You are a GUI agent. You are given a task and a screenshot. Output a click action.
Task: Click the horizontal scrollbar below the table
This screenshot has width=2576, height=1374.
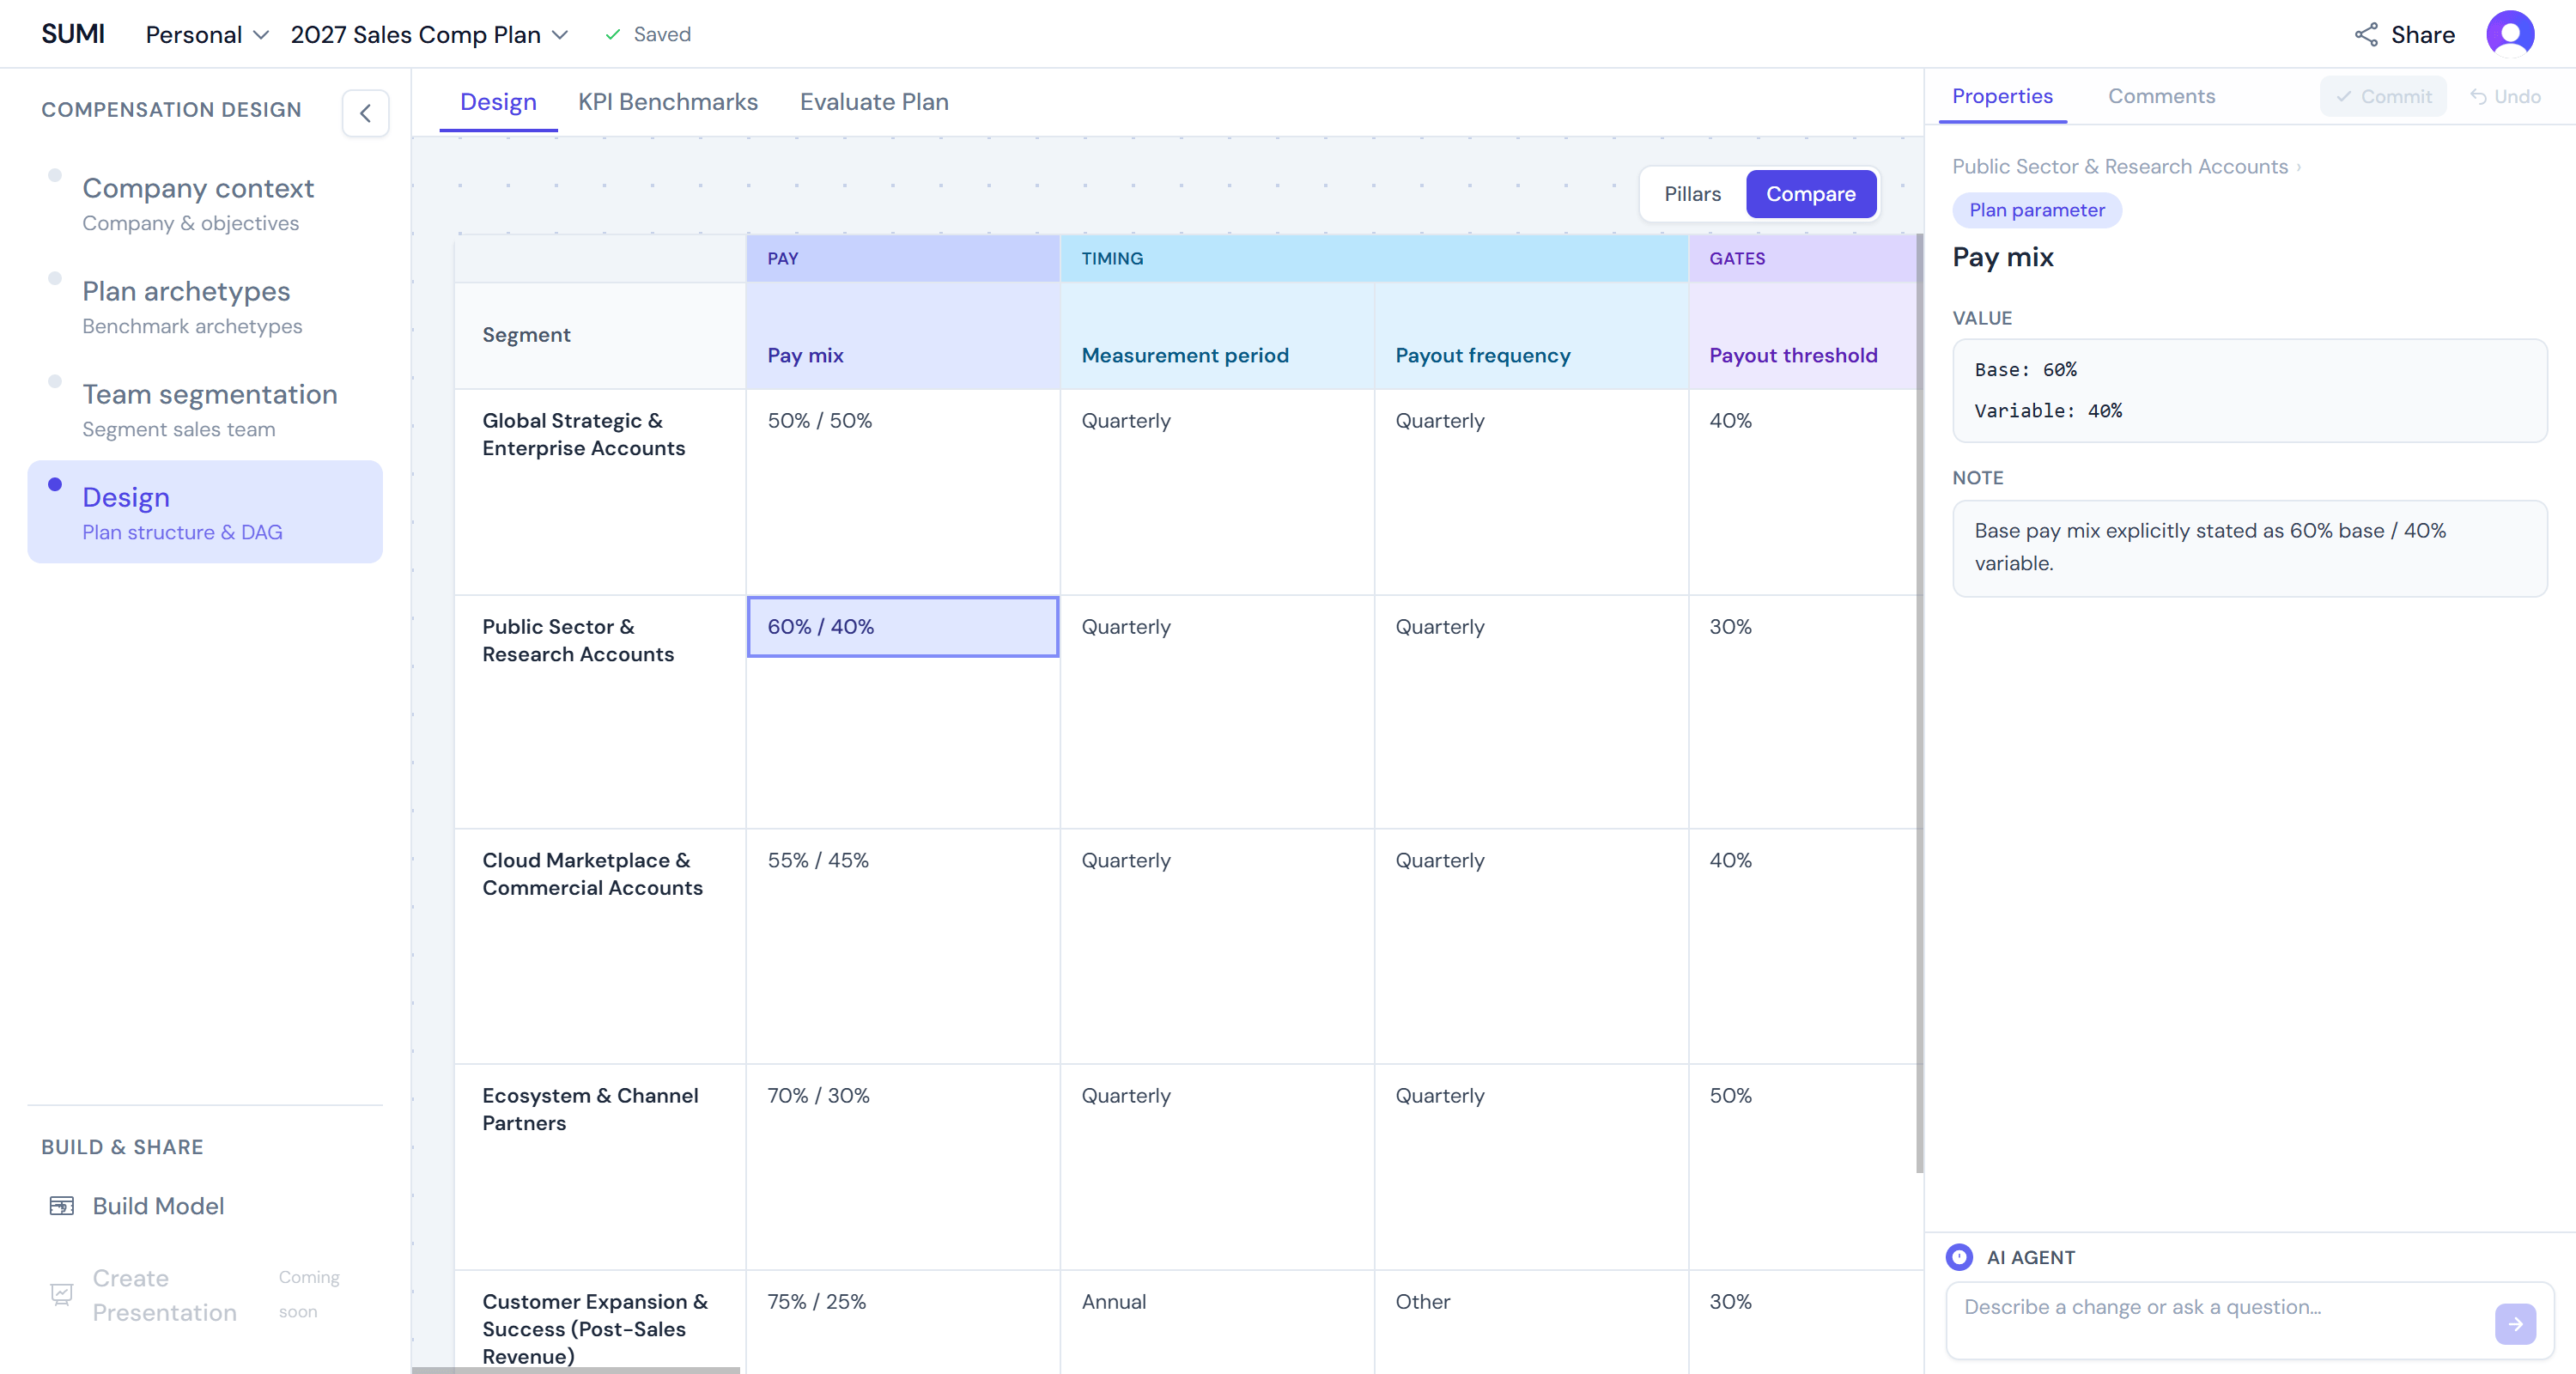pos(575,1370)
